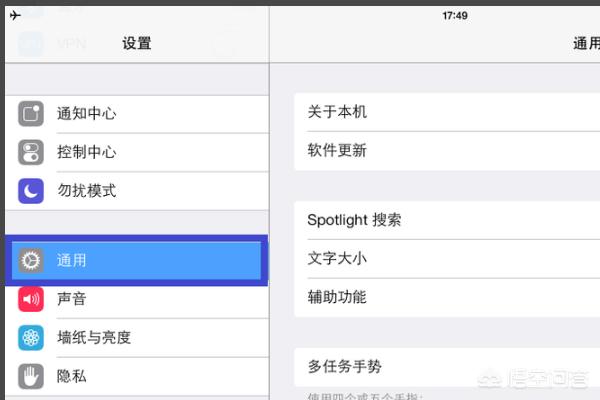Click the 通用 header at top right

(x=585, y=44)
